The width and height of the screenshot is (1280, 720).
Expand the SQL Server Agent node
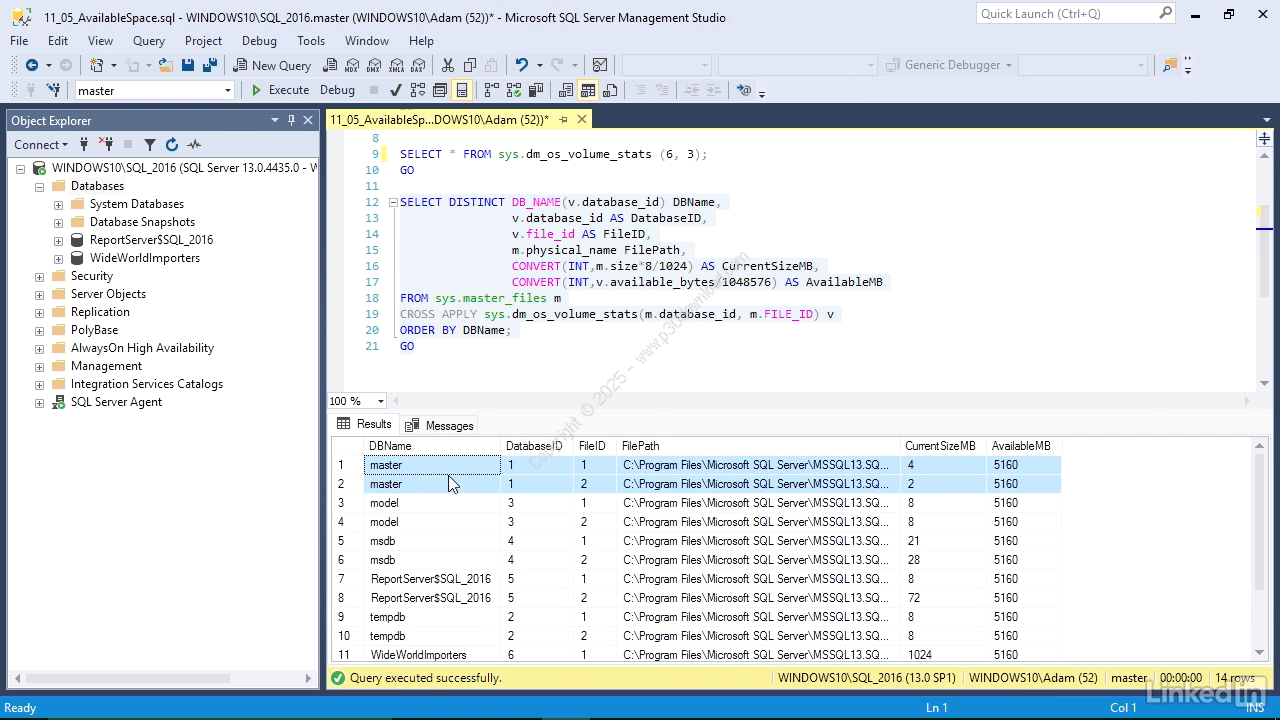pos(39,402)
